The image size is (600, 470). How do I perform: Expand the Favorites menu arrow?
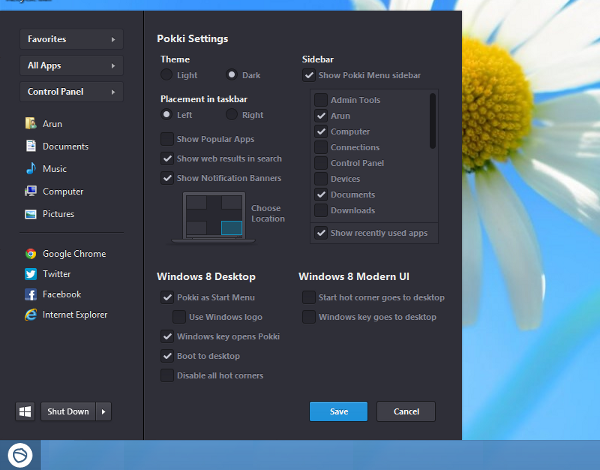[113, 39]
